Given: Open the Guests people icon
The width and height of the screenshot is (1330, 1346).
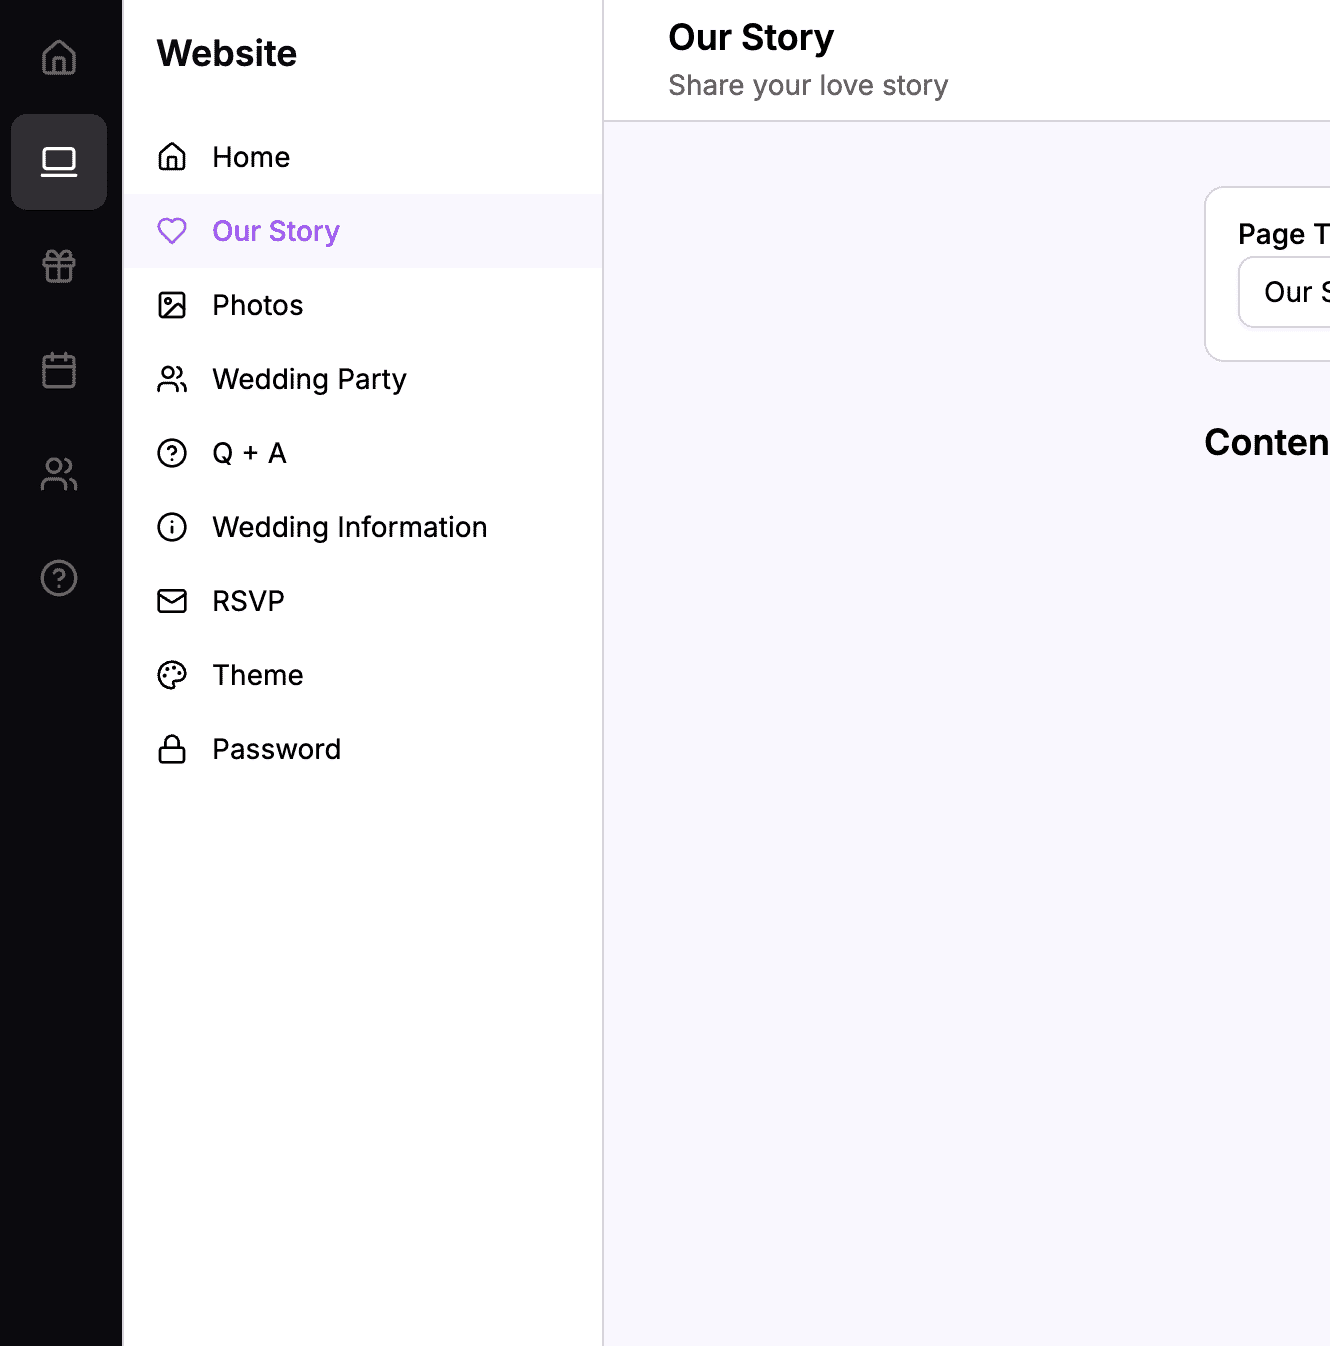Looking at the screenshot, I should [x=59, y=474].
